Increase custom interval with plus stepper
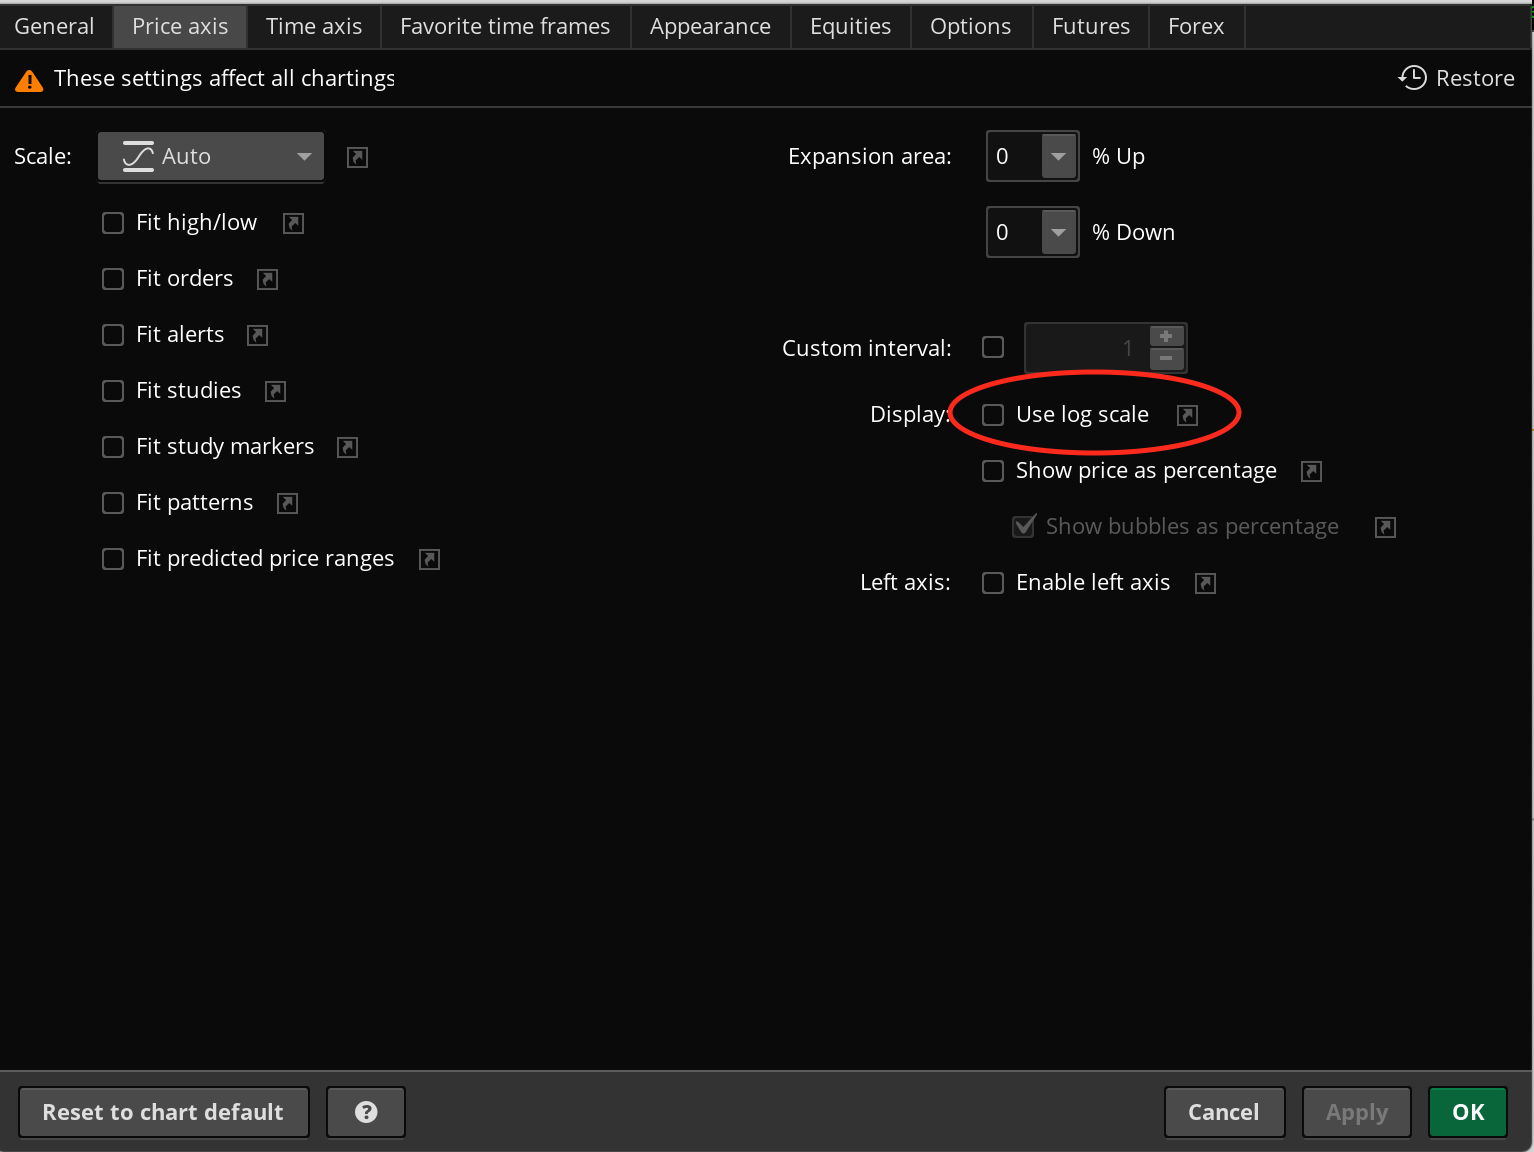The height and width of the screenshot is (1152, 1534). (x=1166, y=336)
